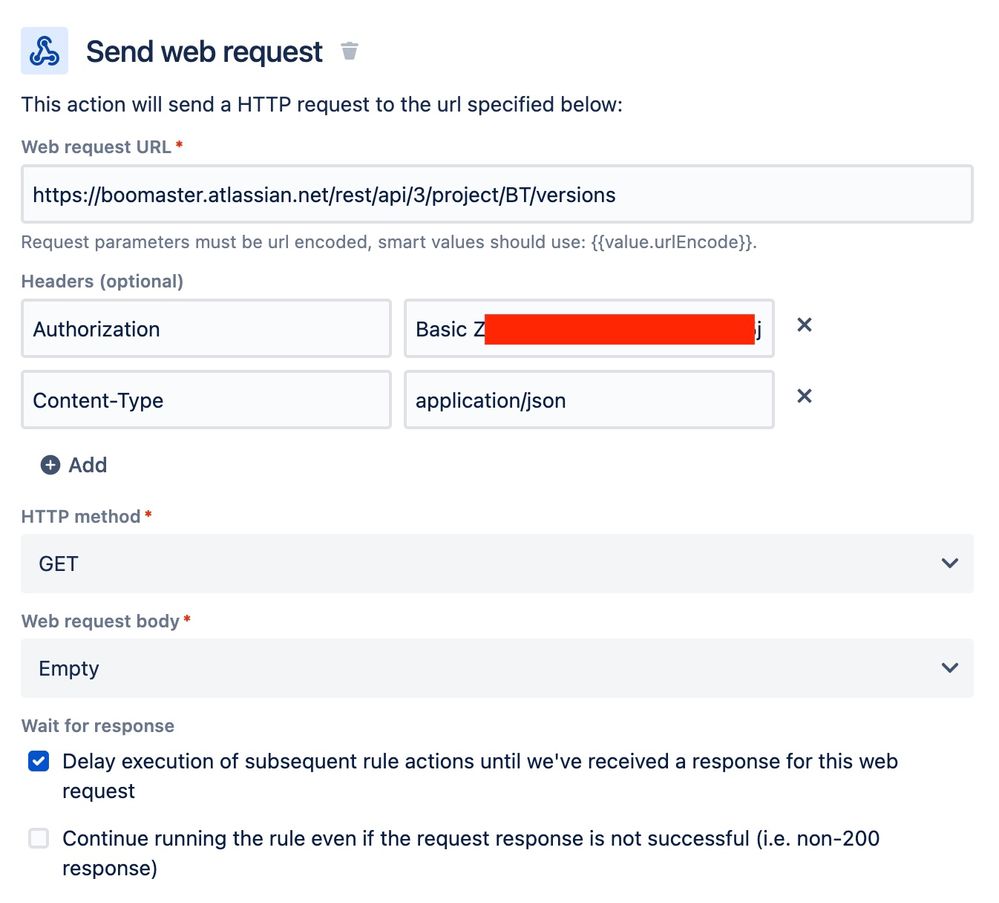Click the Wait for response label
The width and height of the screenshot is (999, 903).
97,725
